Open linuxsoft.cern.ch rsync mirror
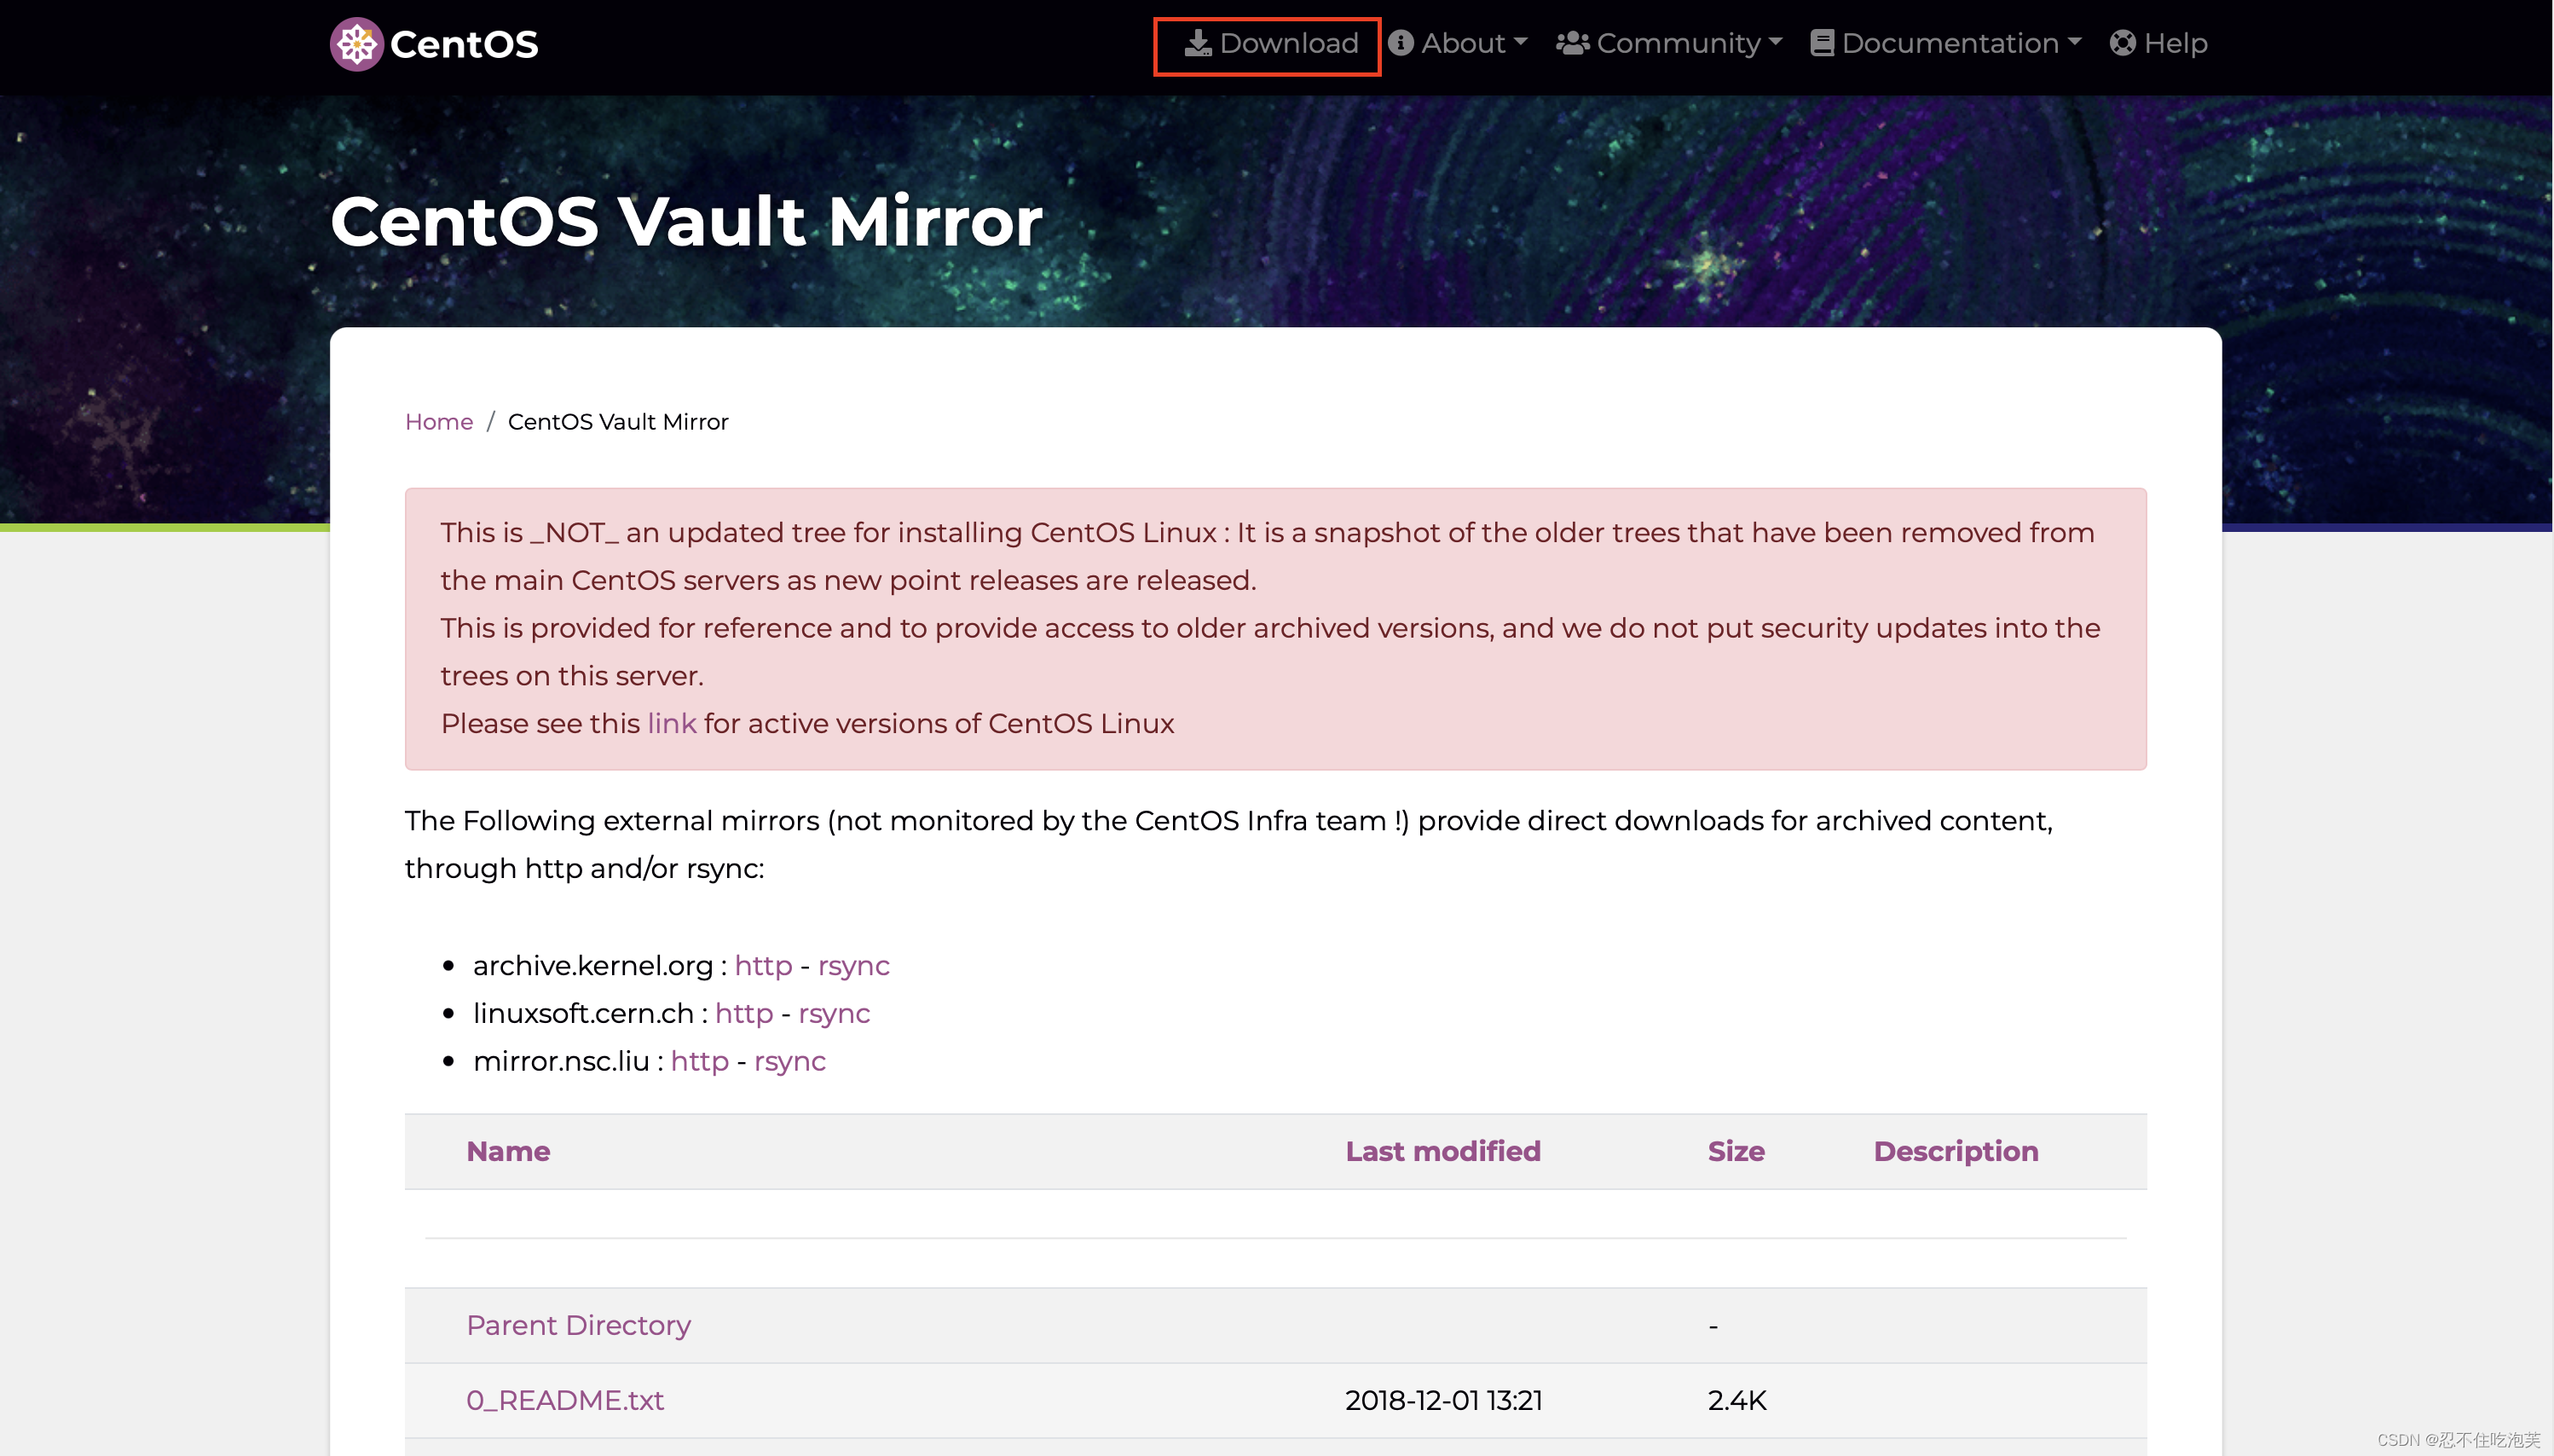This screenshot has height=1456, width=2554. coord(834,1014)
